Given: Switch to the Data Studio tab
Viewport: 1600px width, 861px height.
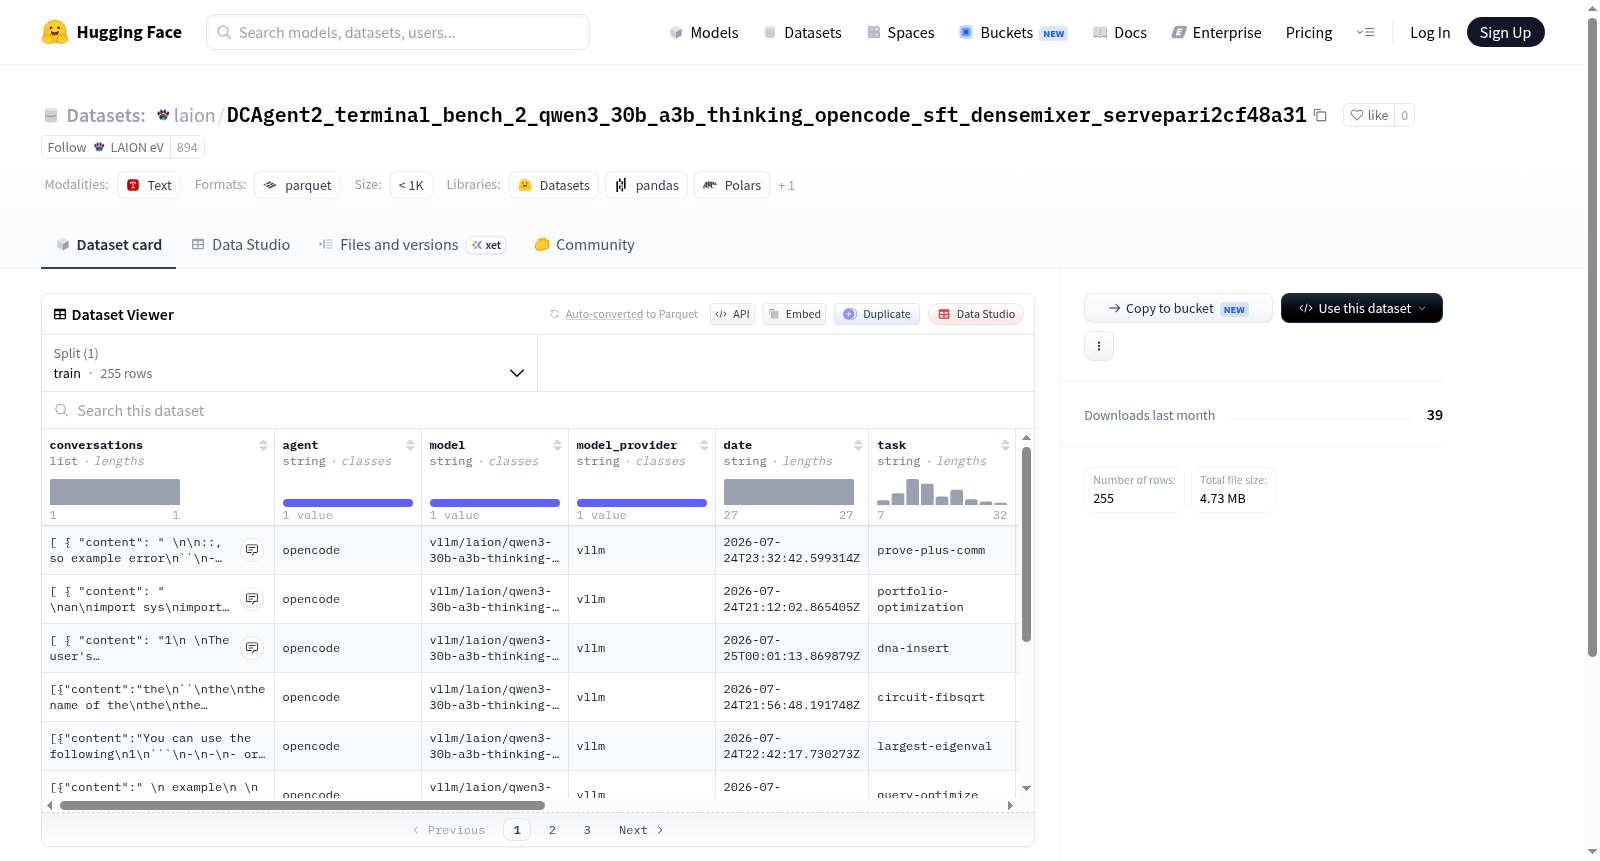Looking at the screenshot, I should [241, 245].
